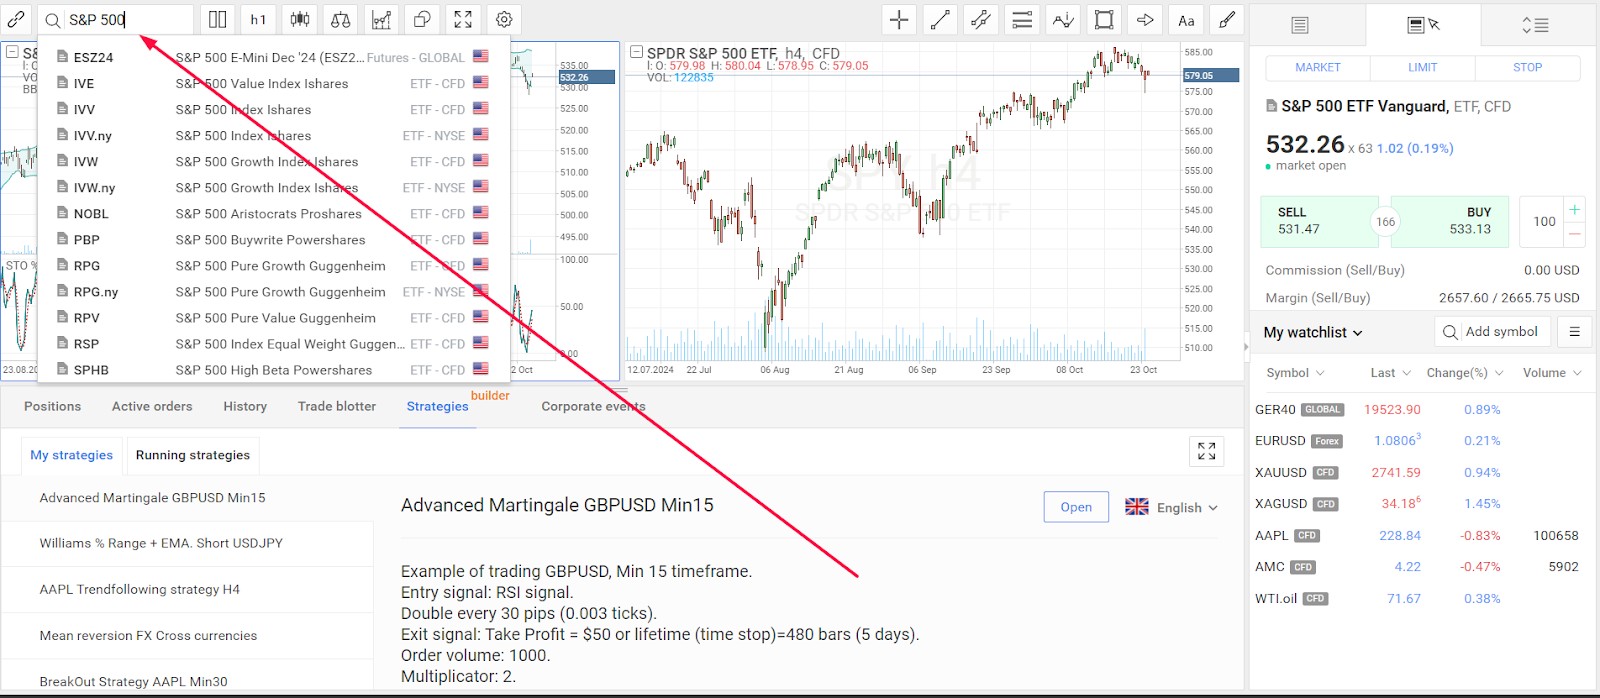
Task: Open the Trade blotter tab
Action: coord(337,406)
